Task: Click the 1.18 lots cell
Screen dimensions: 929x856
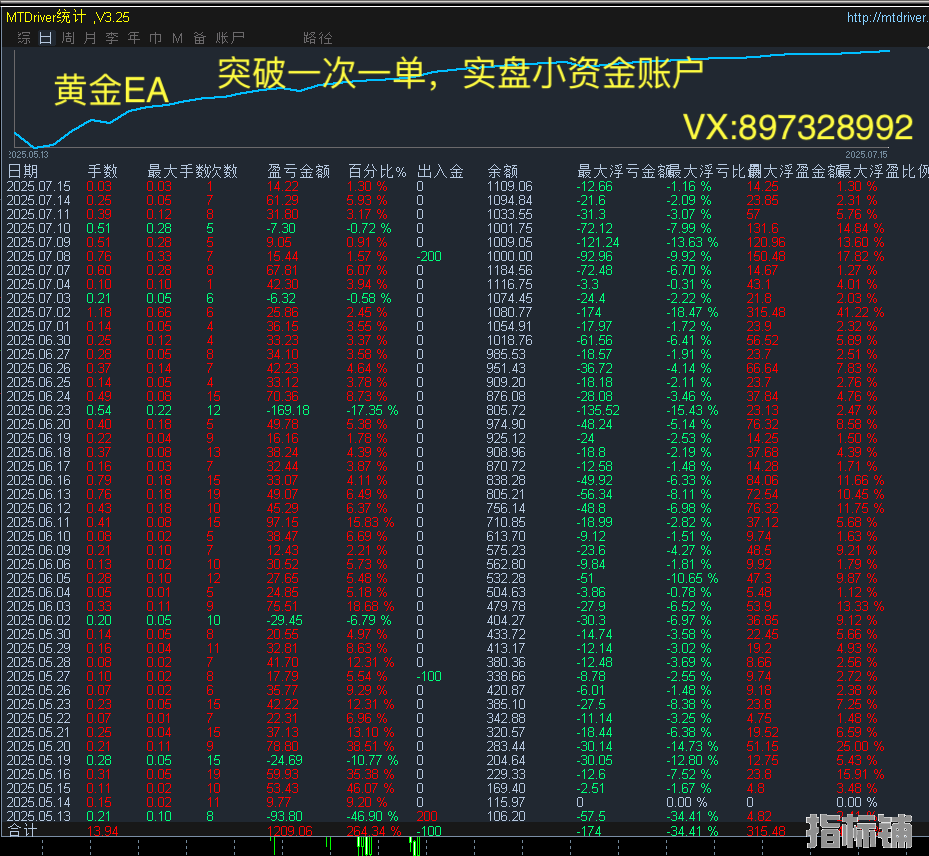Action: (99, 313)
